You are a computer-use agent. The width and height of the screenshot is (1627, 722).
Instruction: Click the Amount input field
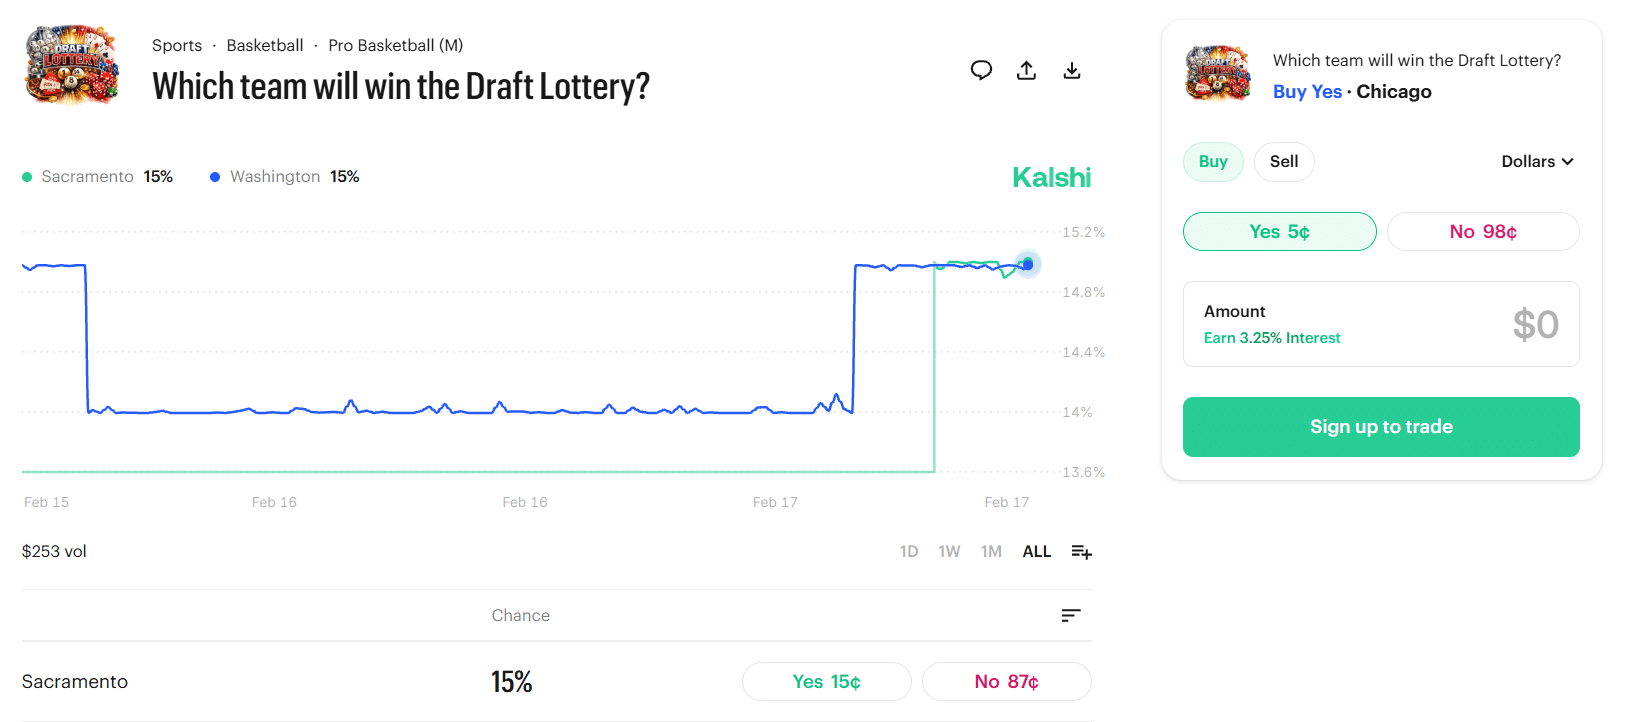(1381, 324)
